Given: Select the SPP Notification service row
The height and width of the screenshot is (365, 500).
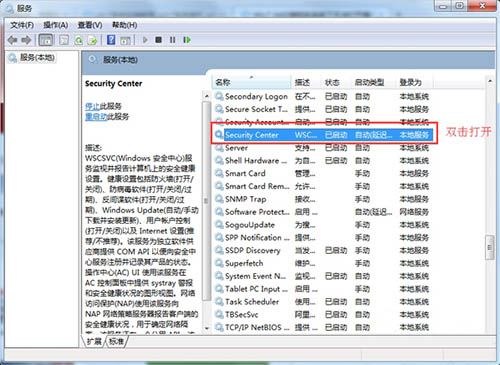Looking at the screenshot, I should [x=323, y=238].
